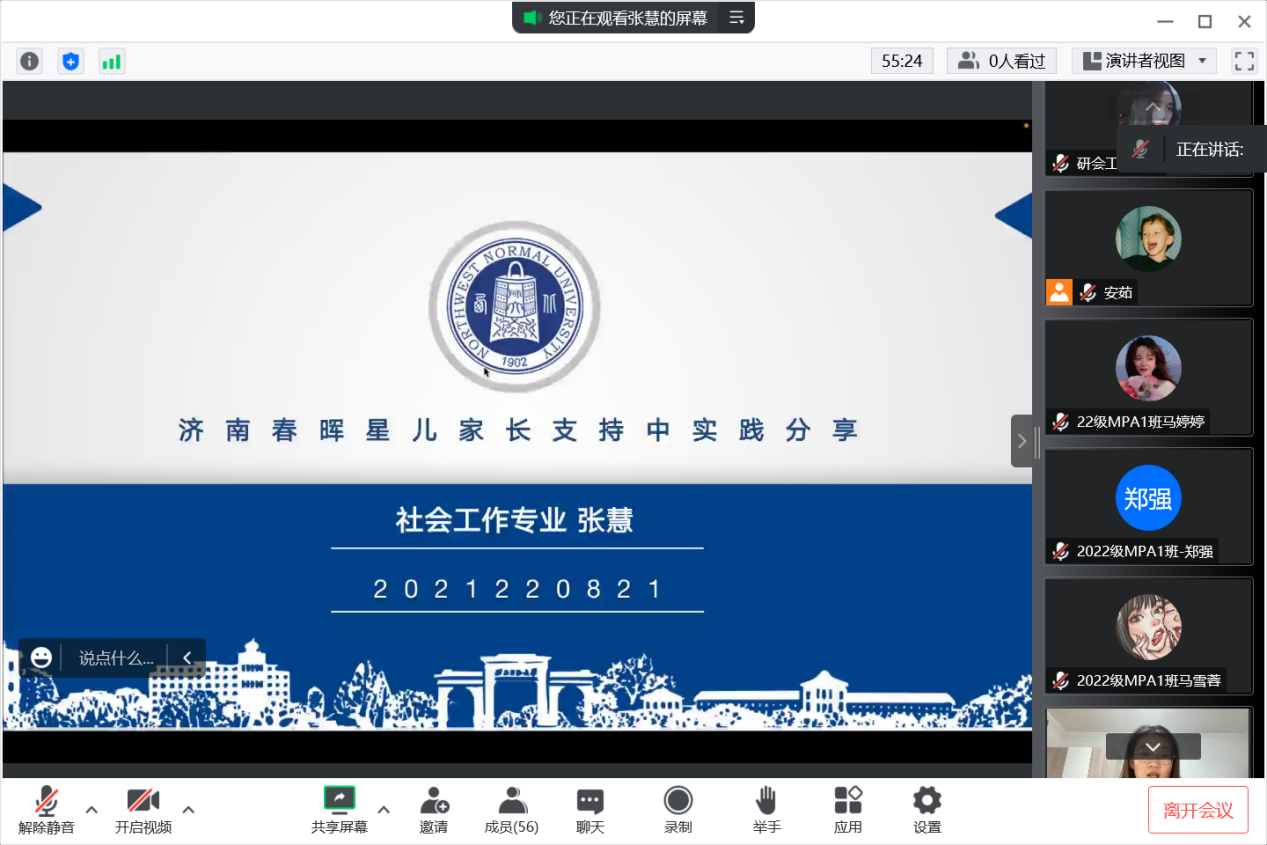Open Apps (应用) in toolbar
Image resolution: width=1267 pixels, height=845 pixels.
[x=848, y=809]
